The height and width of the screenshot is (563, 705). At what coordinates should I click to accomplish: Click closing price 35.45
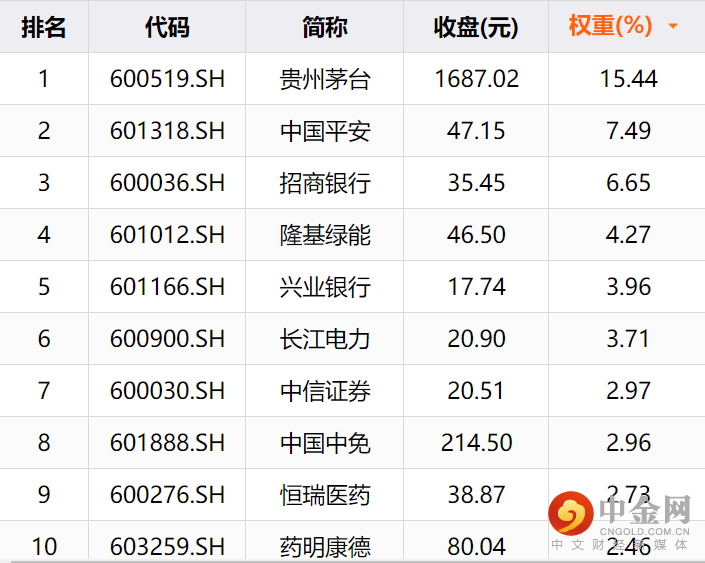[x=476, y=183]
